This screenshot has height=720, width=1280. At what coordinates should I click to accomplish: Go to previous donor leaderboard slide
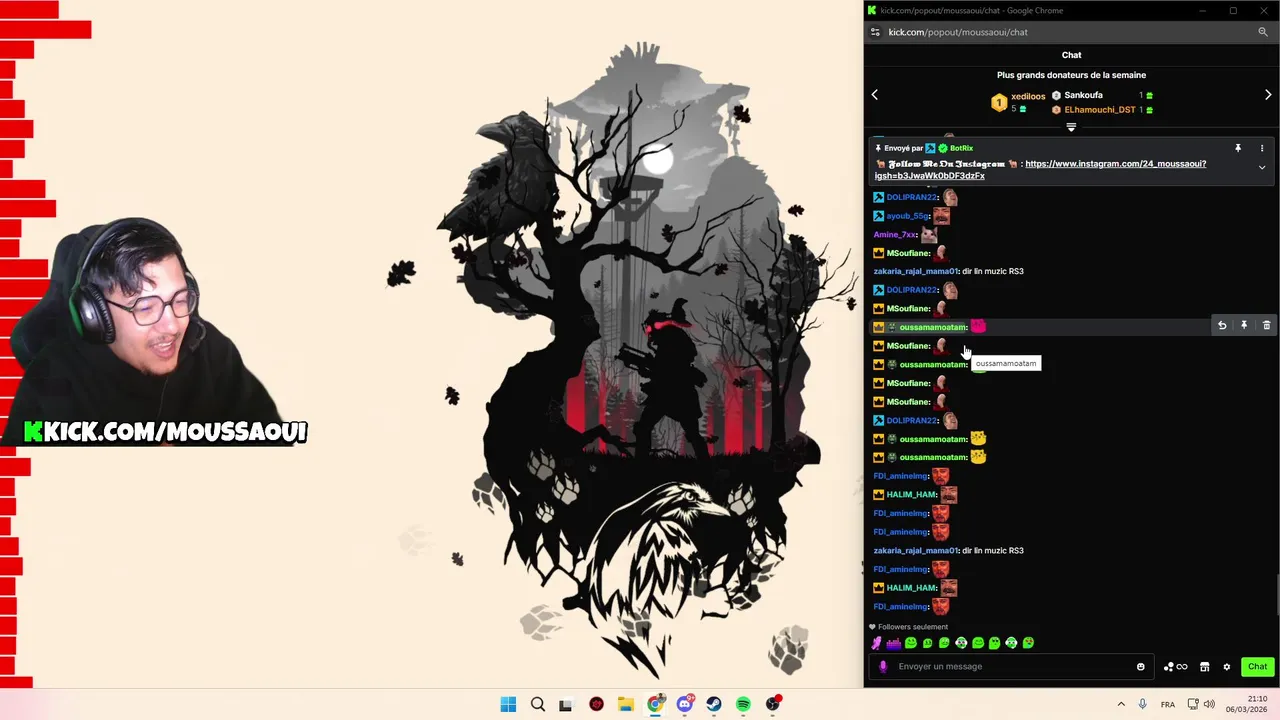pyautogui.click(x=874, y=95)
